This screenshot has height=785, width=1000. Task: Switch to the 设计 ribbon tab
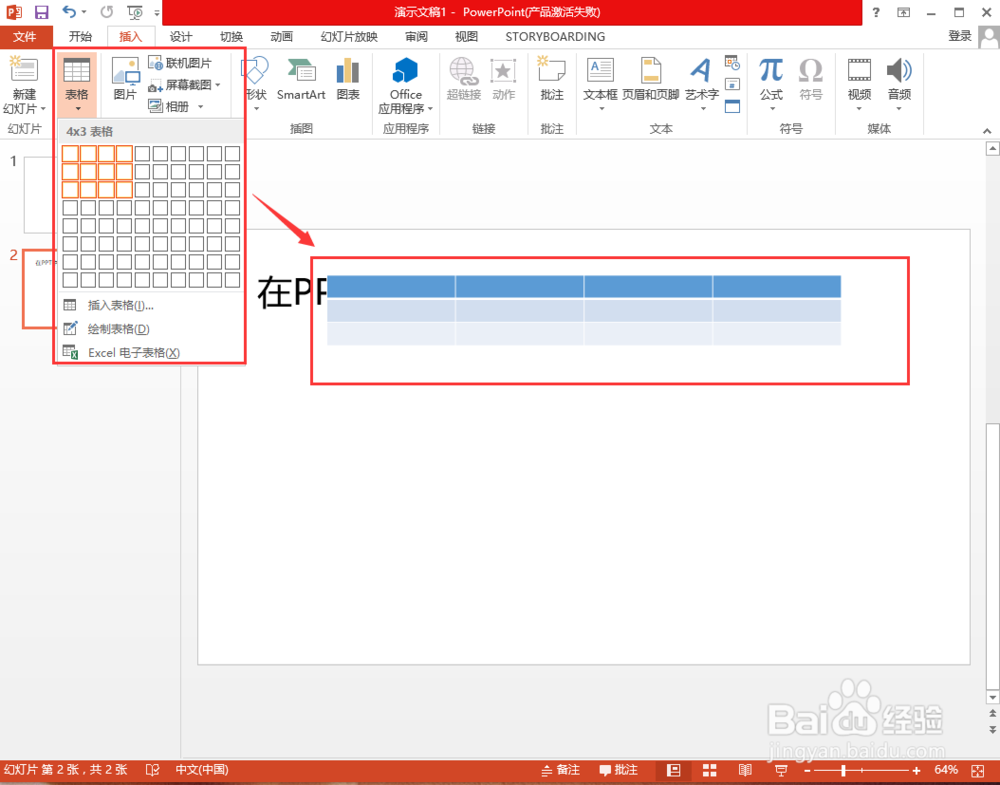[180, 36]
